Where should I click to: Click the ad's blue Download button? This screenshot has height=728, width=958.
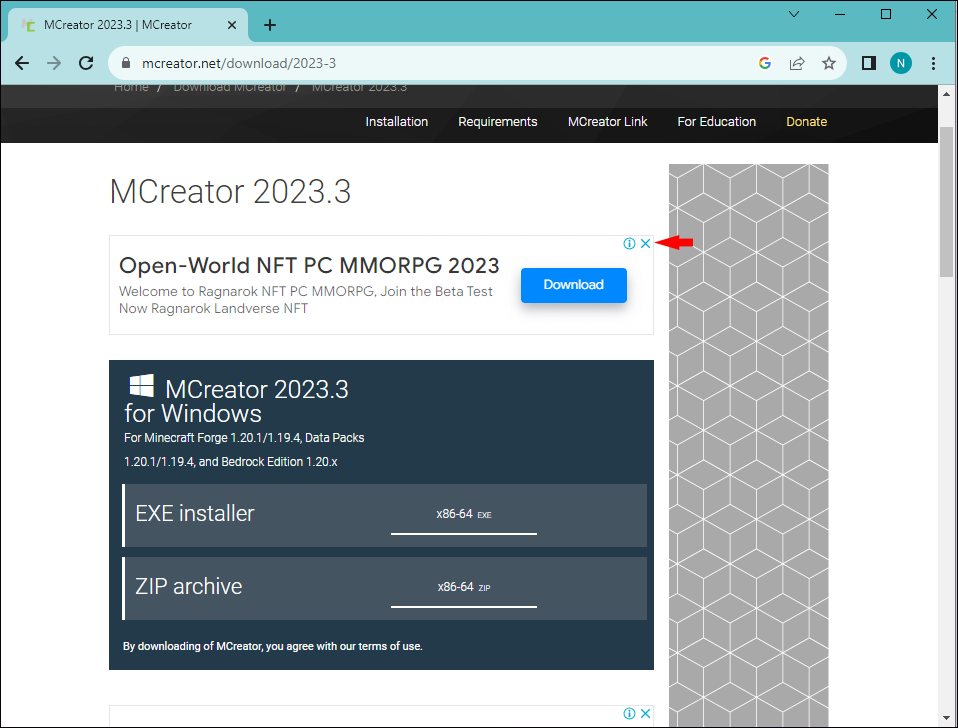point(574,285)
